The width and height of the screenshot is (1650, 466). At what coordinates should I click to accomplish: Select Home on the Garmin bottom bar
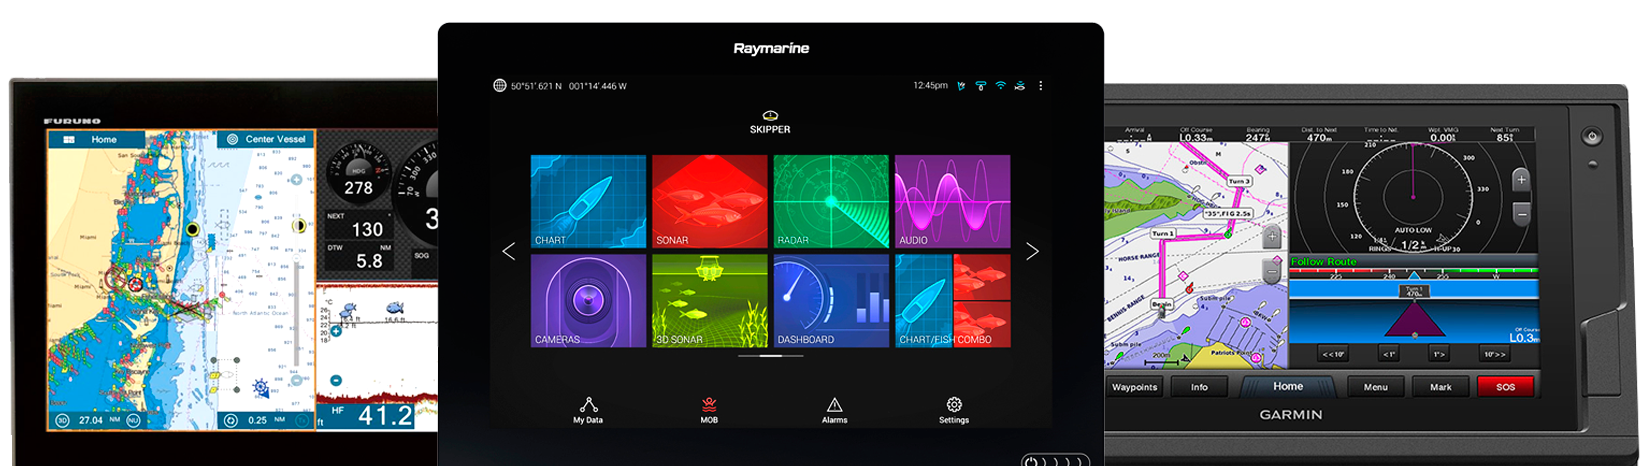[x=1288, y=387]
